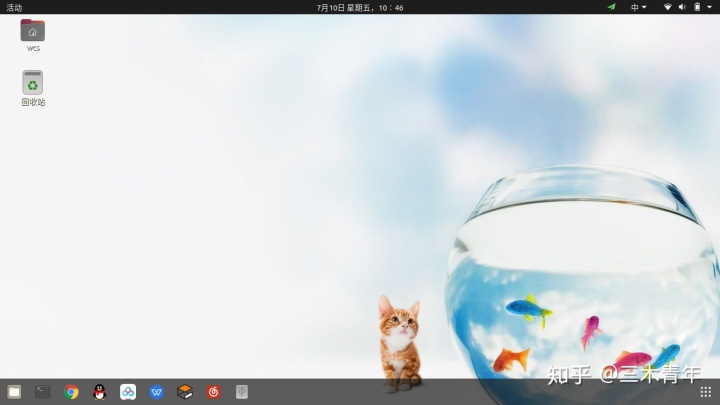The width and height of the screenshot is (720, 405).
Task: Open the Wi-Fi network indicator
Action: point(668,7)
